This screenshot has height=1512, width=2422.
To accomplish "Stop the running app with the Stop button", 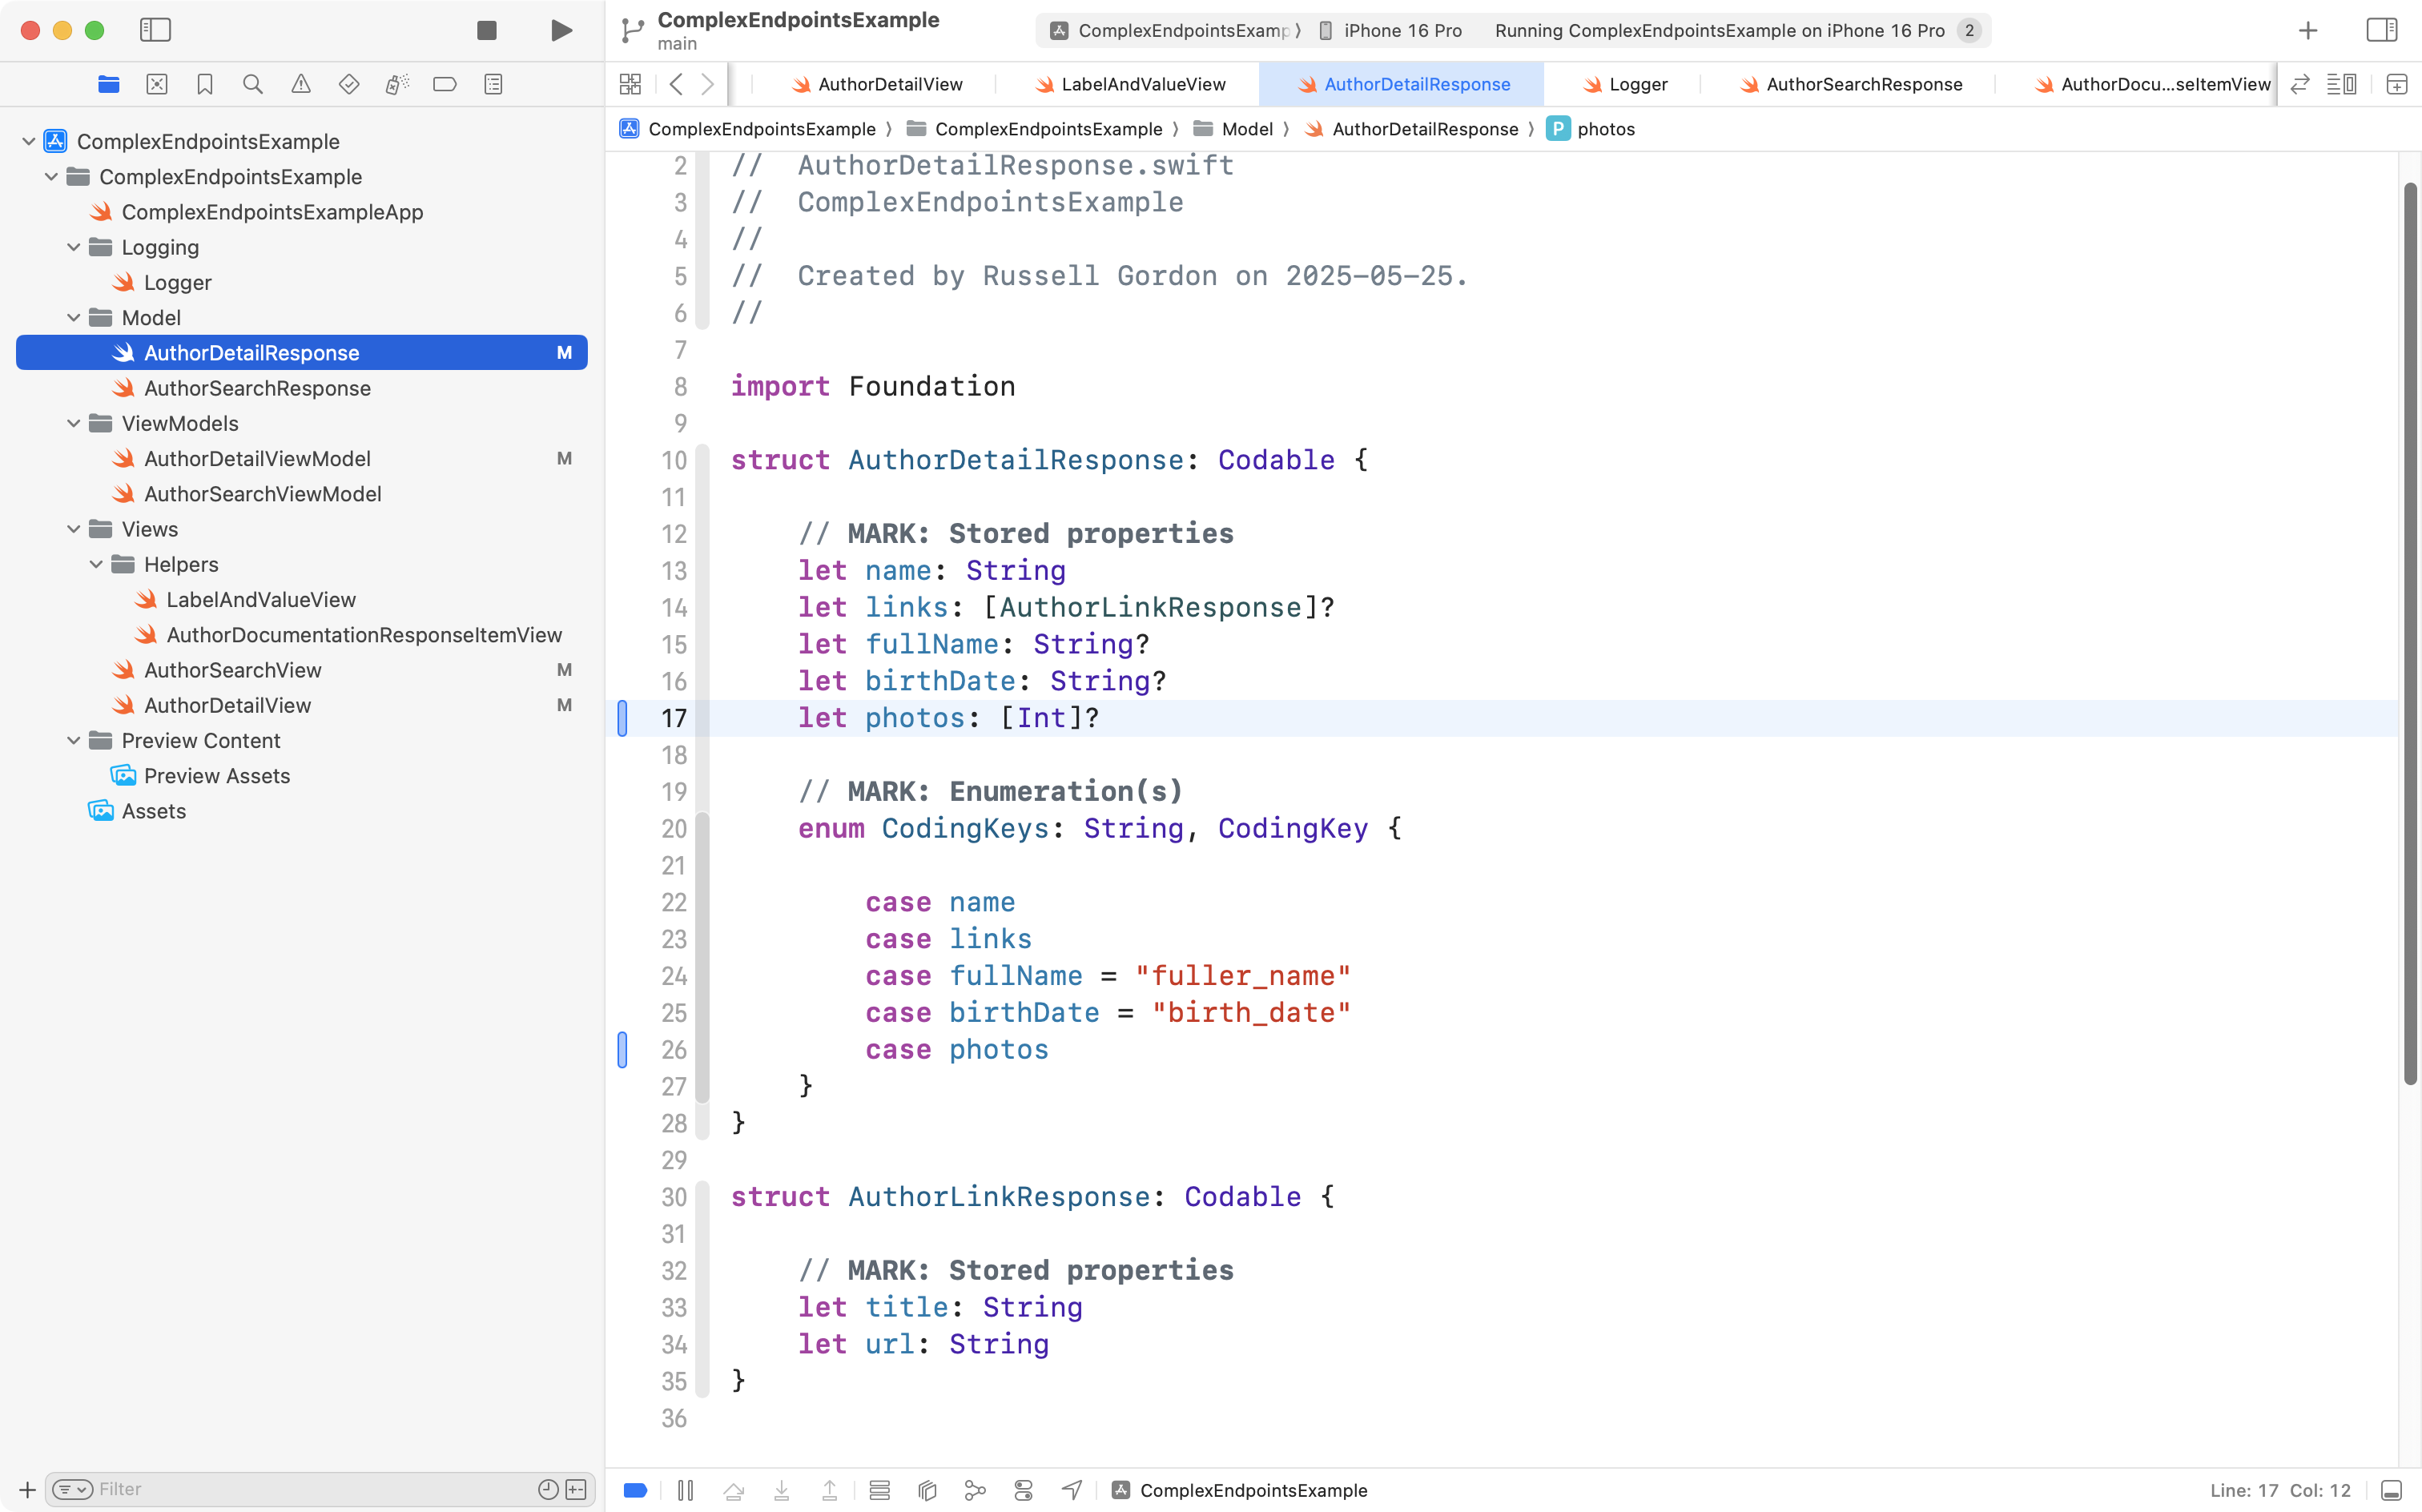I will coord(487,30).
